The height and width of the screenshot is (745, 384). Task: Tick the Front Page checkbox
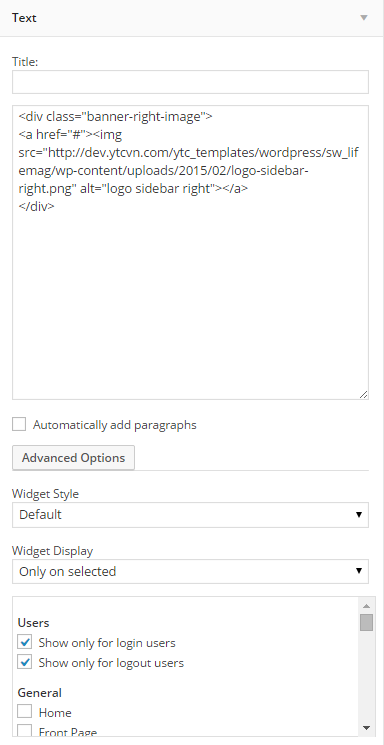(x=24, y=731)
